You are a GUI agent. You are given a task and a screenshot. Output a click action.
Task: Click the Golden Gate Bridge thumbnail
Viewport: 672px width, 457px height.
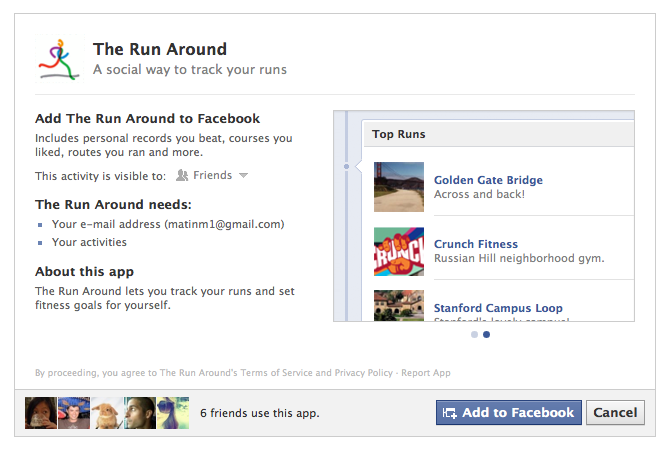point(399,187)
